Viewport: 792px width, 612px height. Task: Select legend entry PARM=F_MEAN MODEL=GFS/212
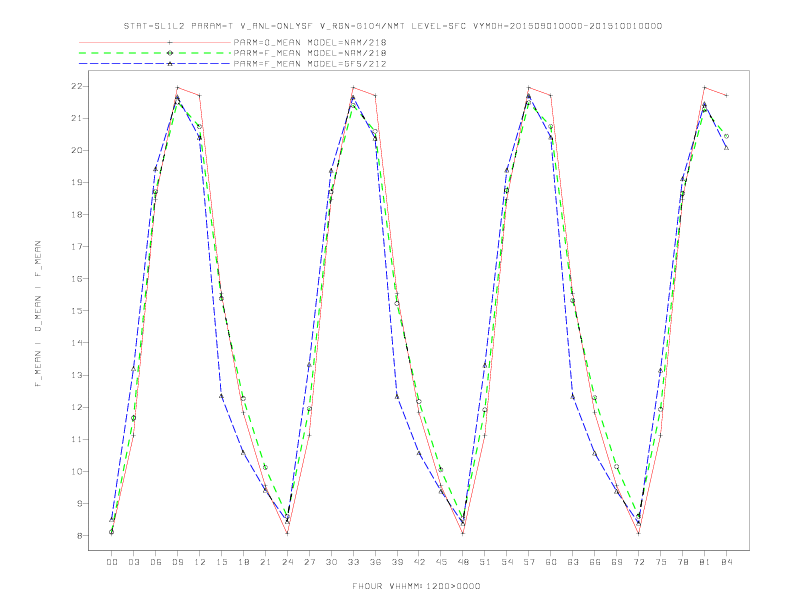tap(310, 64)
